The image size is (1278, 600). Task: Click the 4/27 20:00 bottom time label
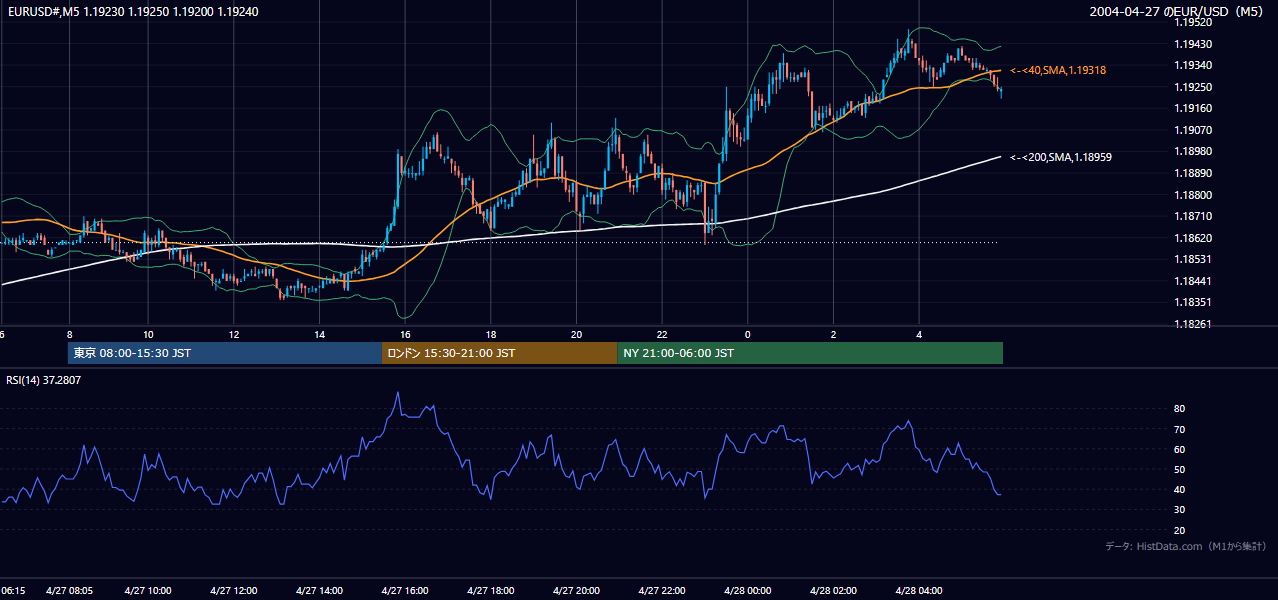pyautogui.click(x=576, y=590)
